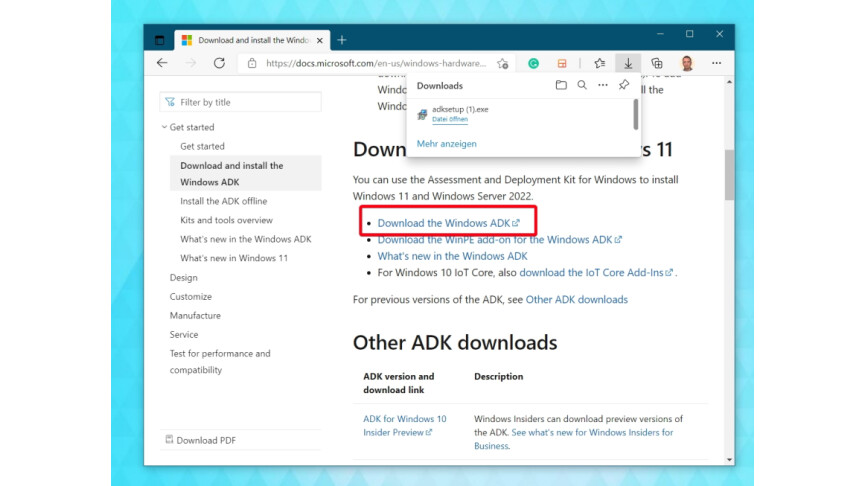Search downloads using the magnifier icon
864x486 pixels.
tap(582, 85)
